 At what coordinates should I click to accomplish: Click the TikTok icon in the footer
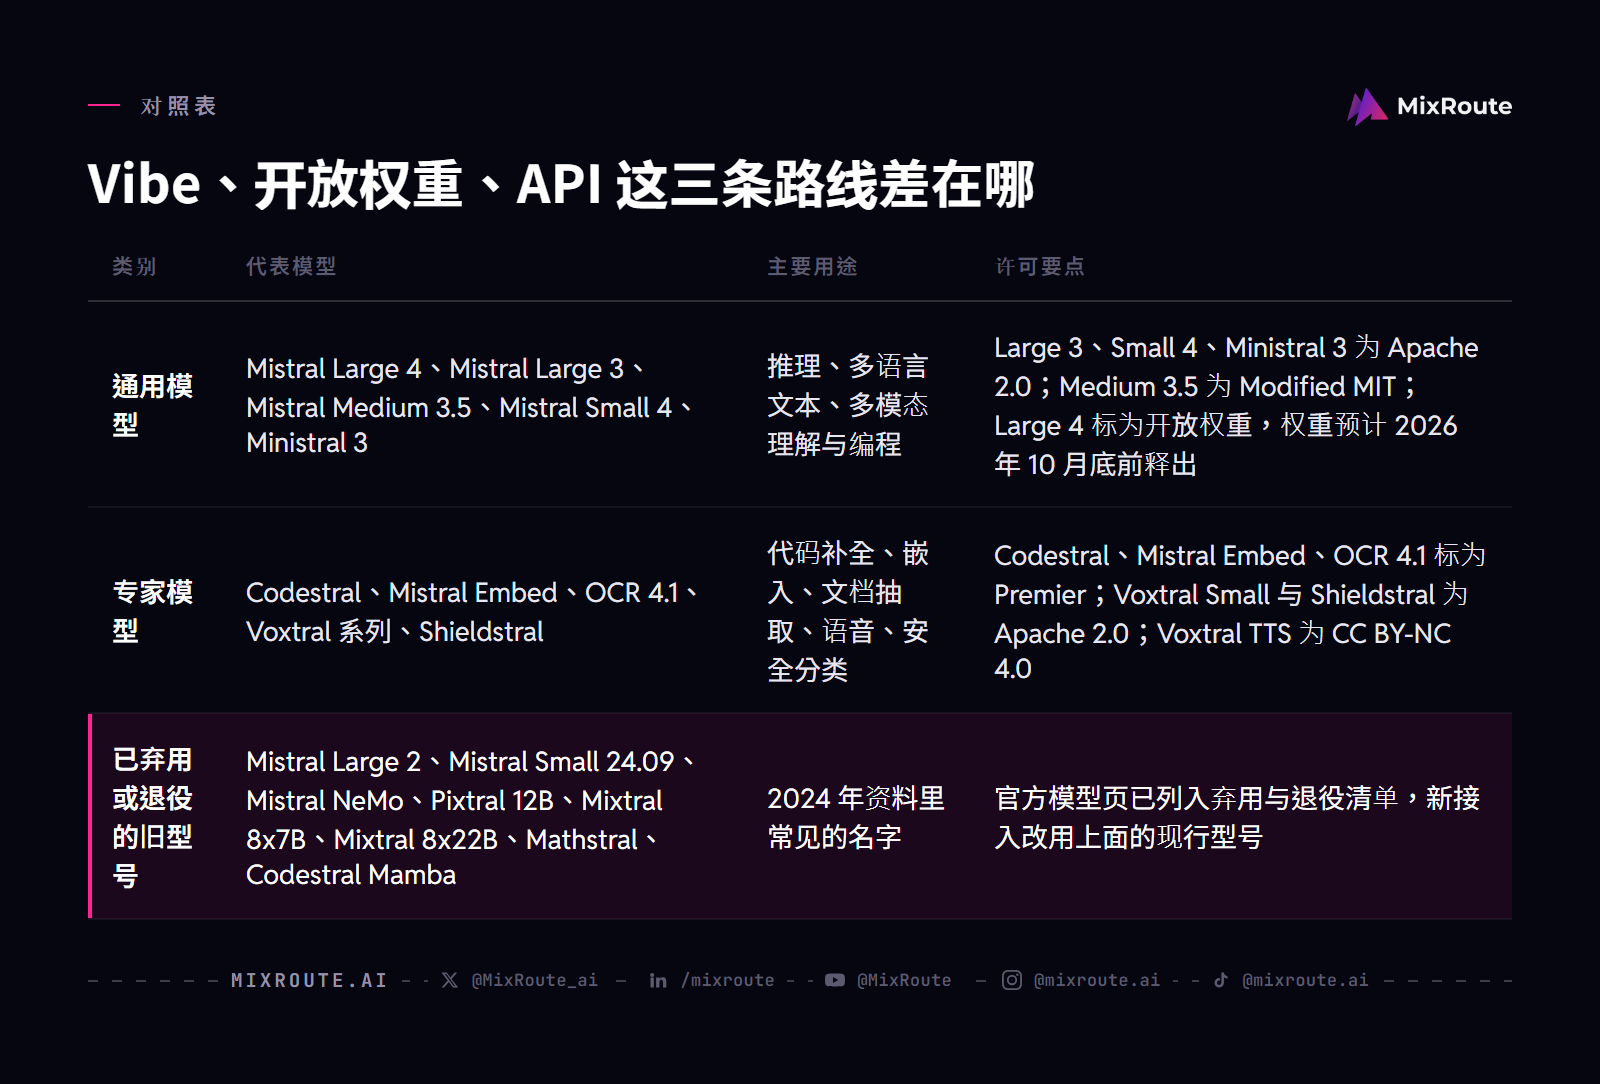(1221, 980)
